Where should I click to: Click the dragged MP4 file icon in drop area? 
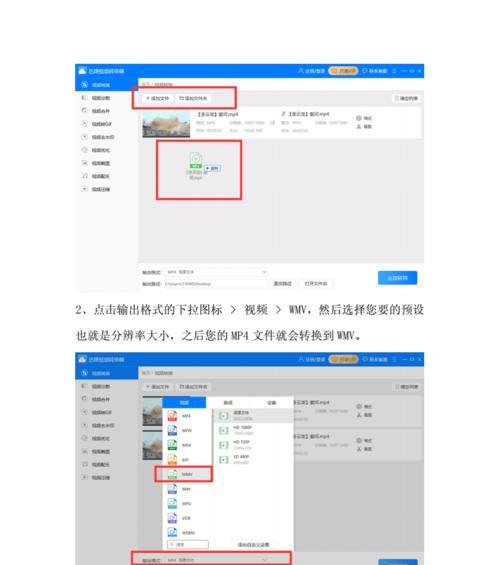click(196, 160)
